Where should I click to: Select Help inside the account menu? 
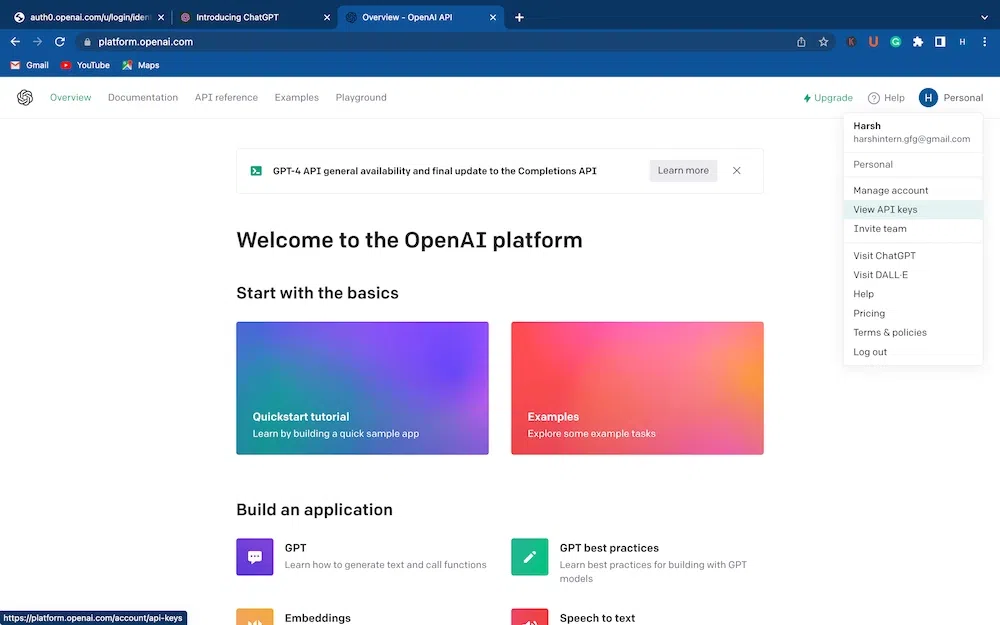pos(913,293)
